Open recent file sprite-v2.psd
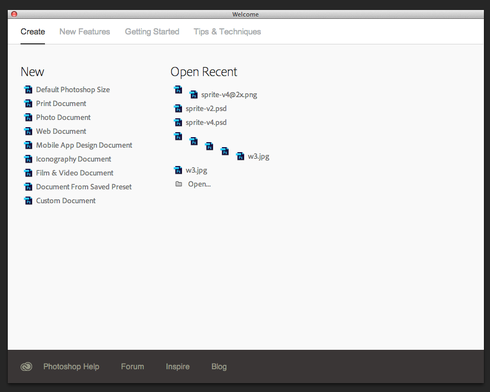 tap(206, 108)
